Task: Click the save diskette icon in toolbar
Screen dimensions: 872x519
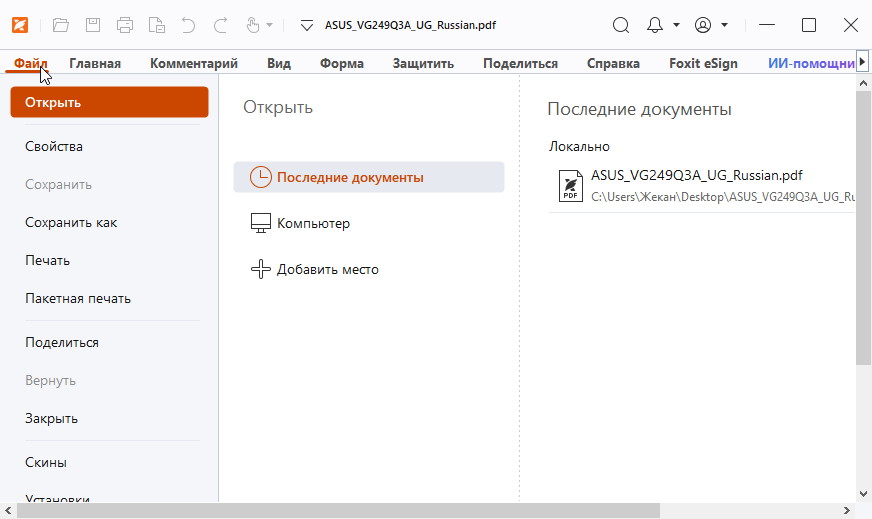Action: tap(93, 25)
